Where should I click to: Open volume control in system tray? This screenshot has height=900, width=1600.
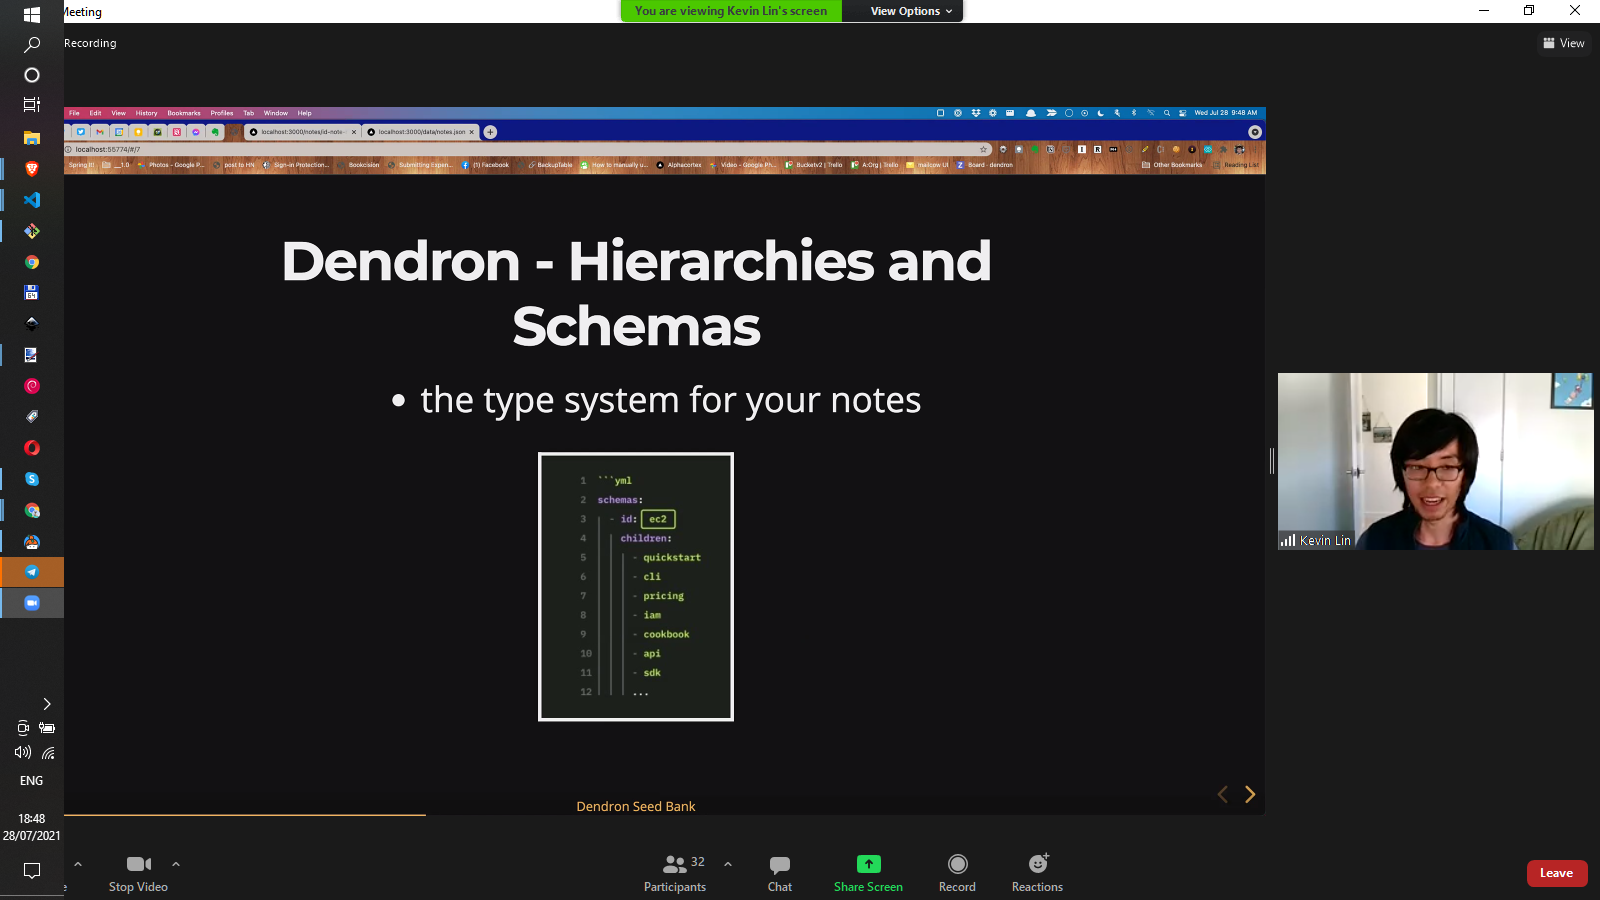click(x=23, y=752)
